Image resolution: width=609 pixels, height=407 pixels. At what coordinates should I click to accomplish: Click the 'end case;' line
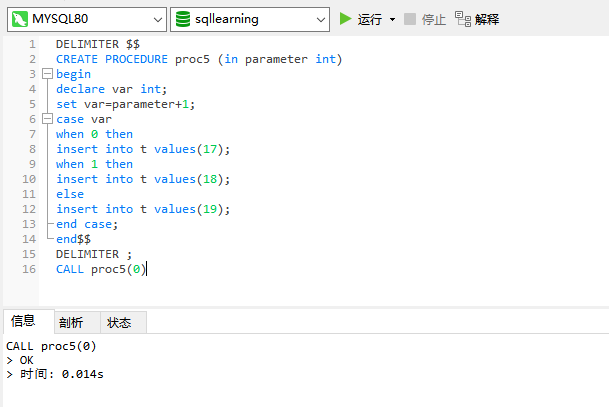[87, 224]
